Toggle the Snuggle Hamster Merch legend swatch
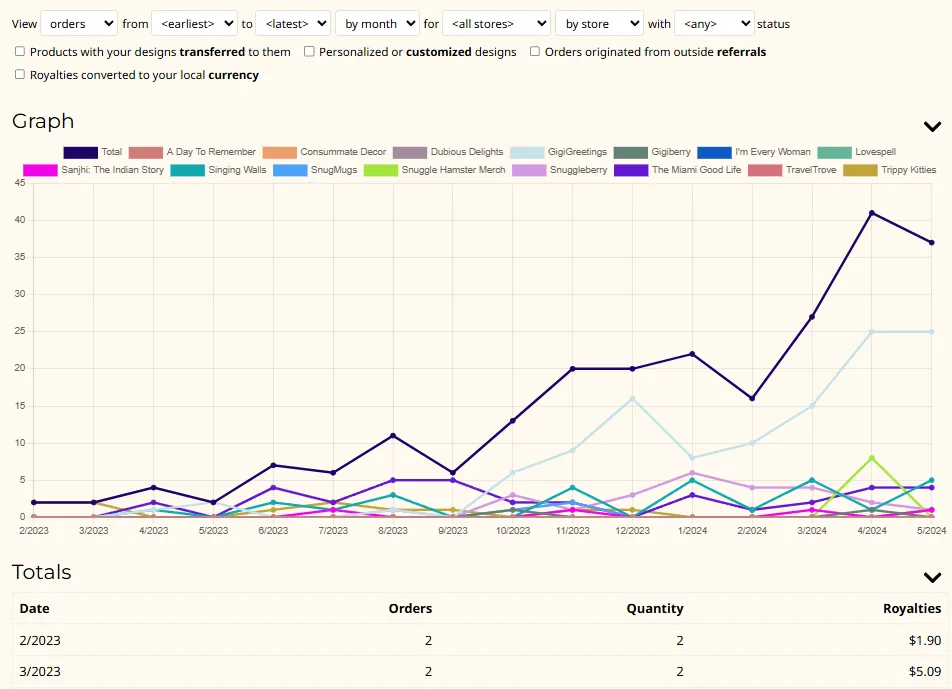 (x=381, y=171)
